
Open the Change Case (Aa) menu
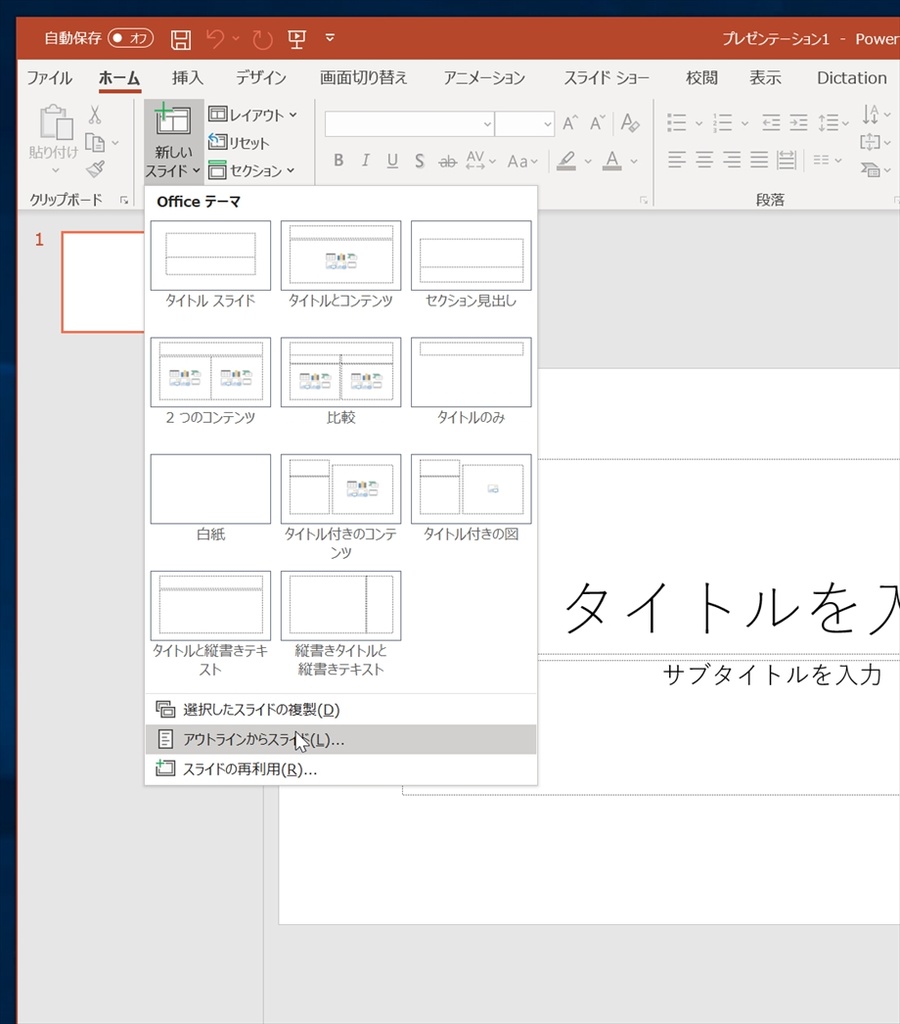click(522, 161)
